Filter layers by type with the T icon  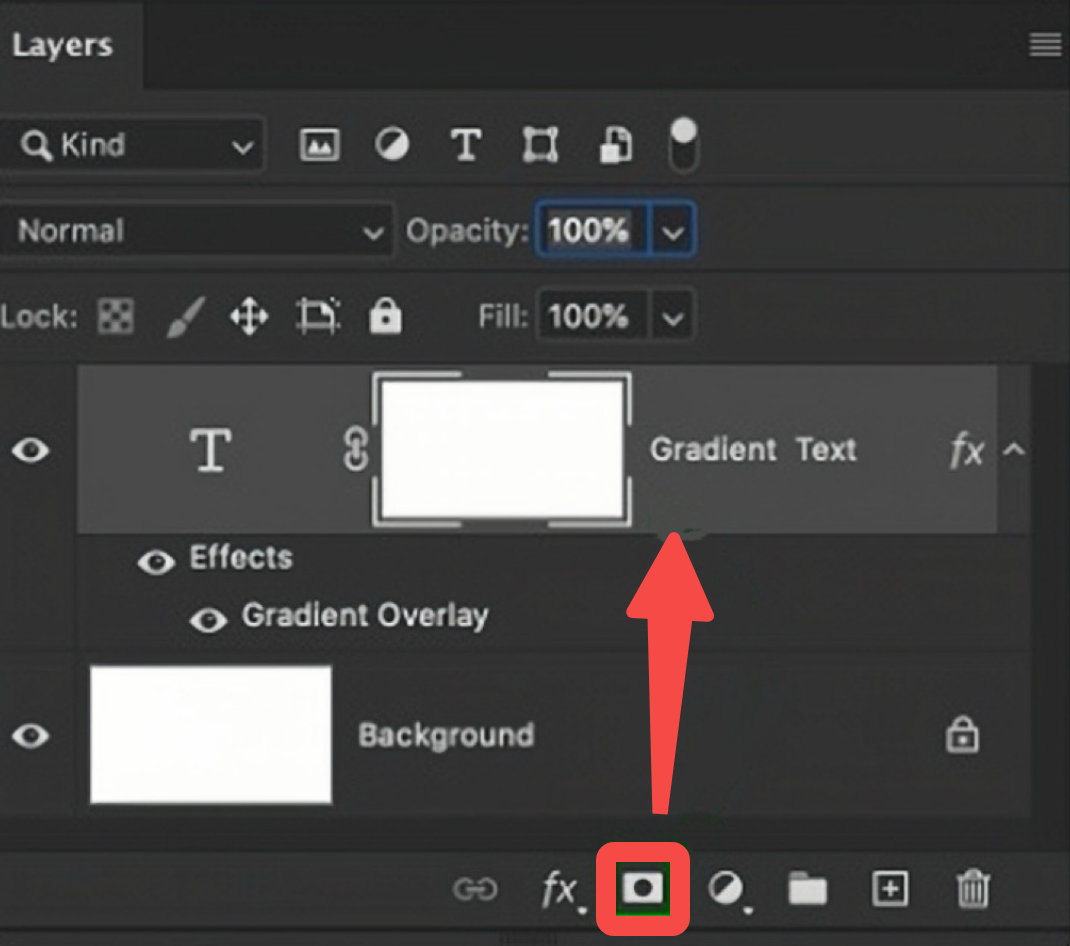coord(466,144)
